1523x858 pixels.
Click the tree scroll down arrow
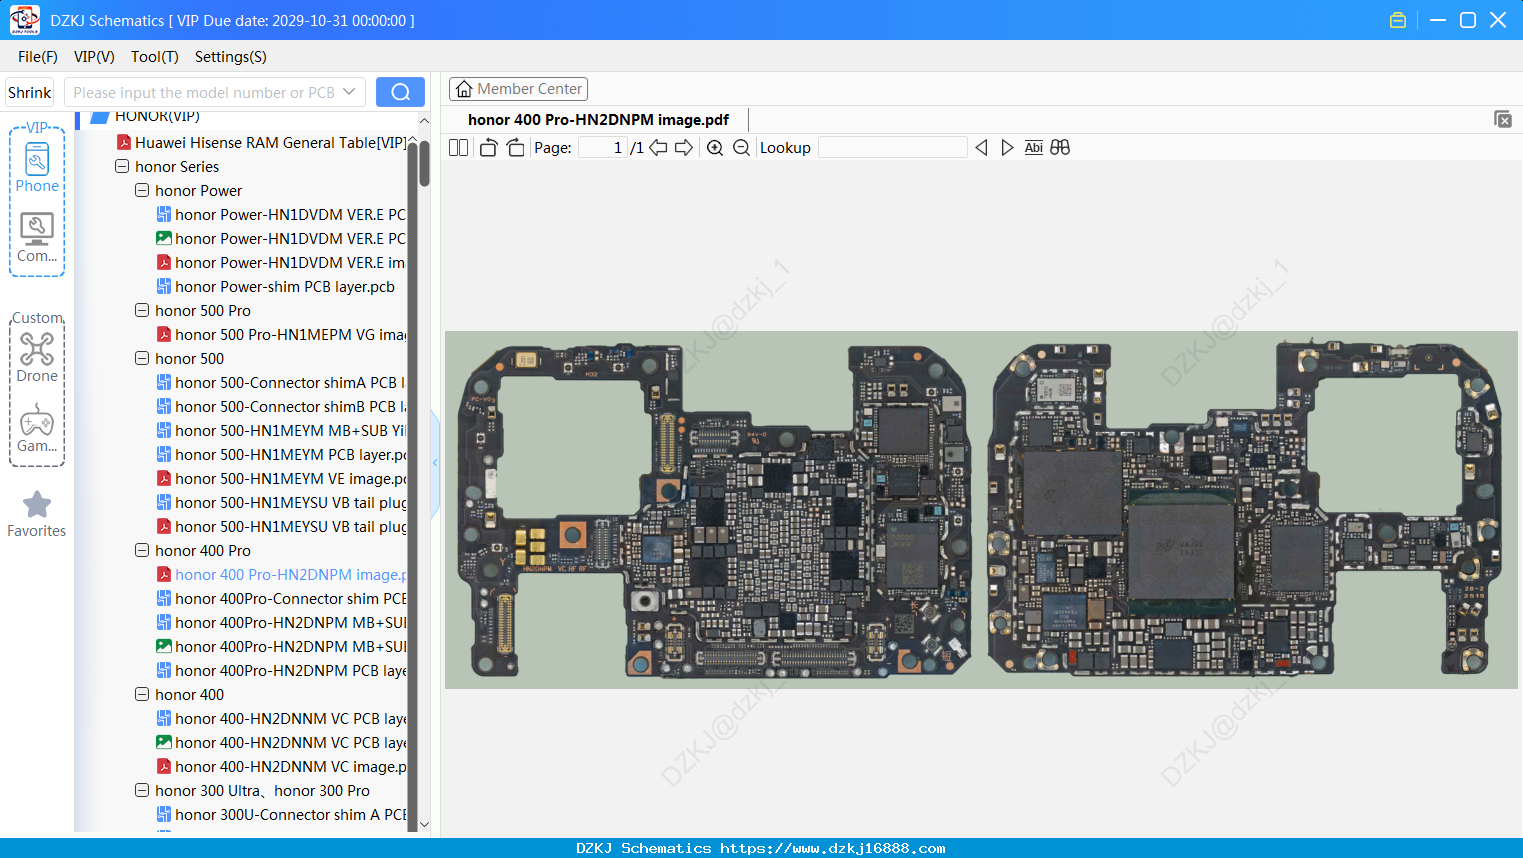424,824
